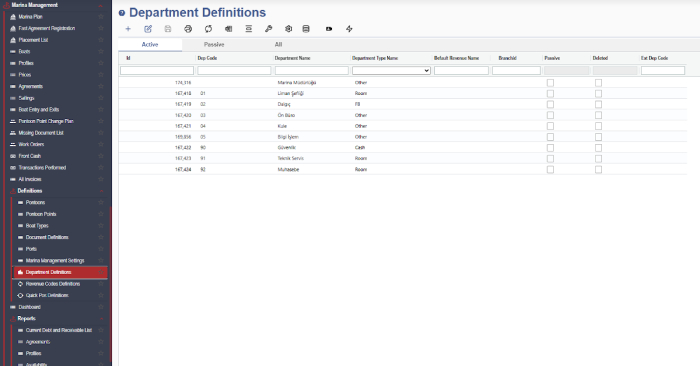
Task: Click help icon beside Department Definitions title
Action: 122,13
